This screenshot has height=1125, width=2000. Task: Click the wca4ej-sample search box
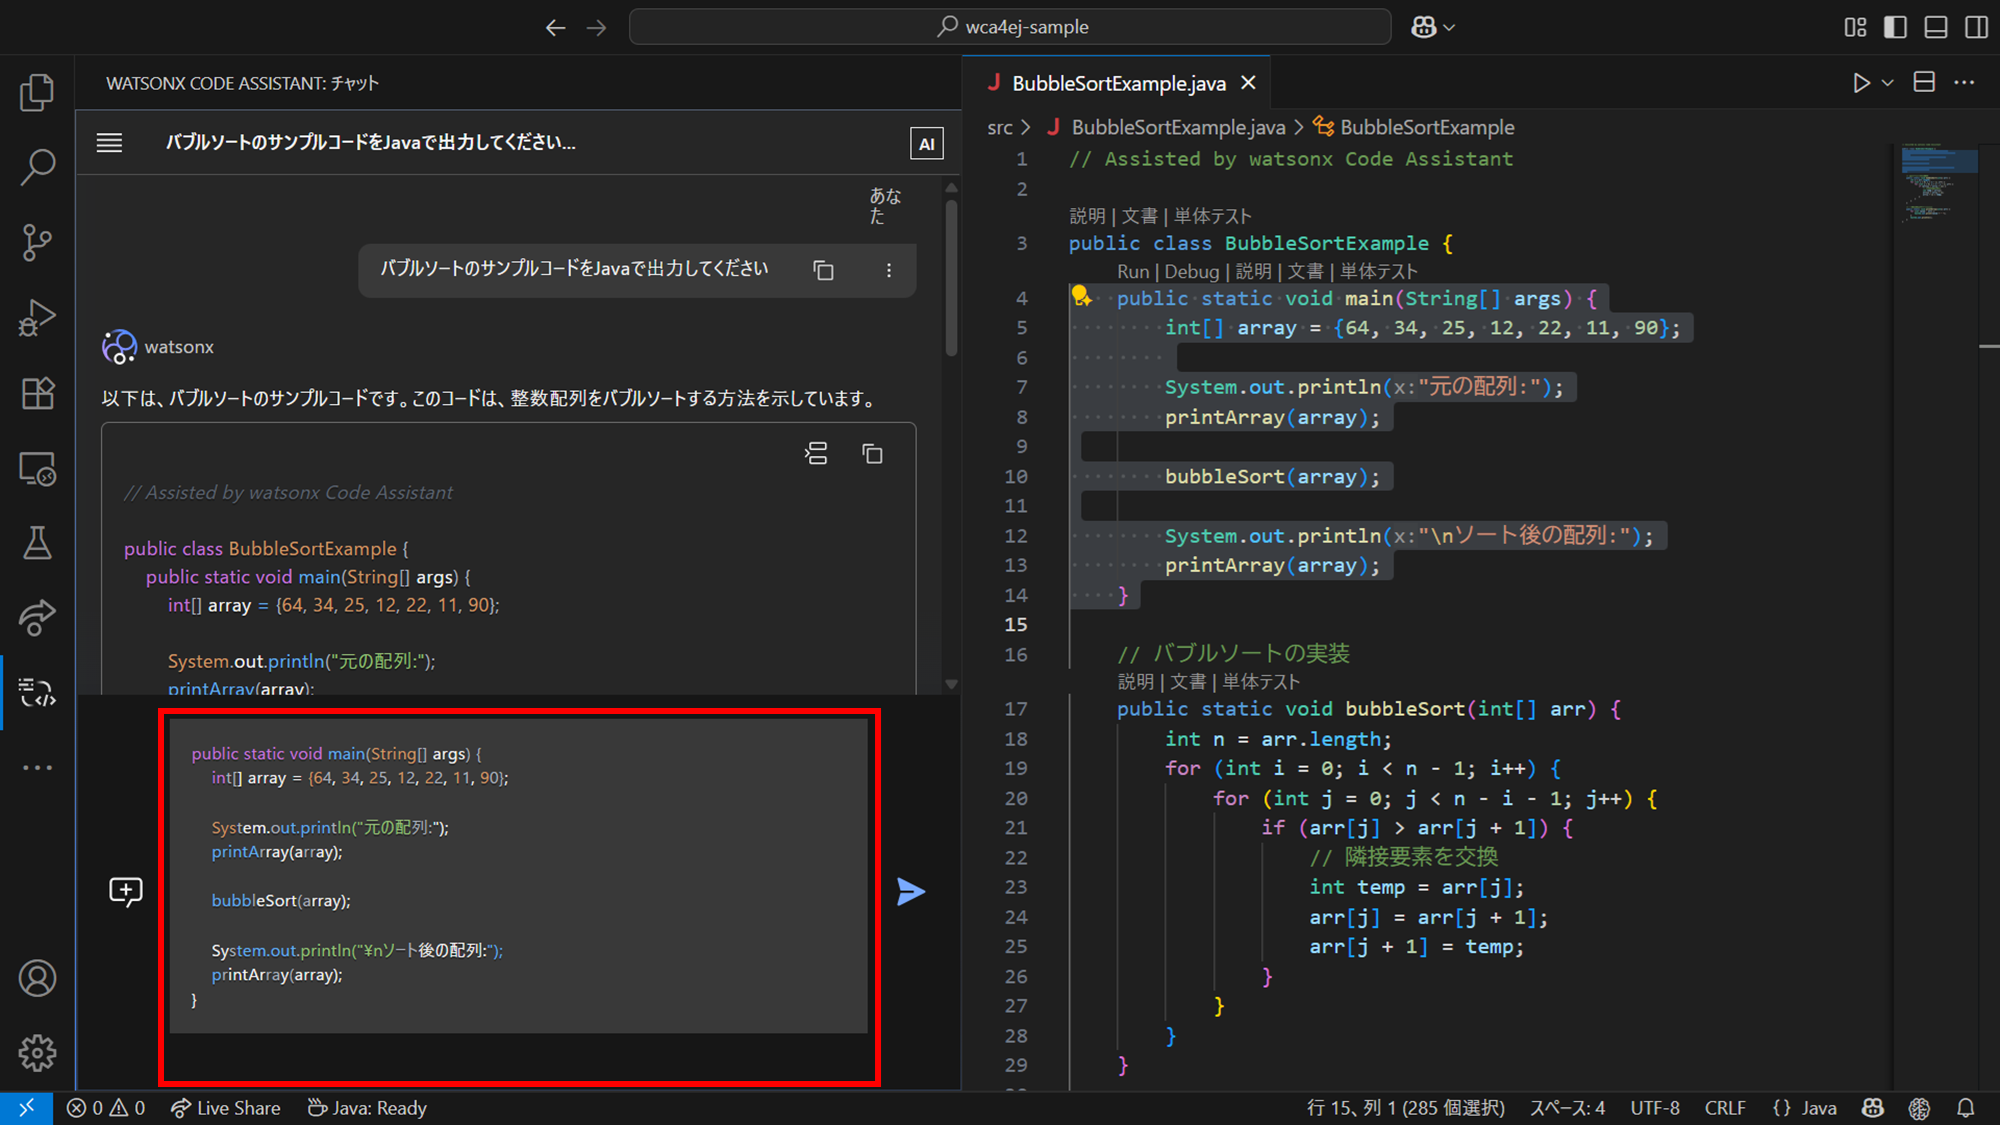pyautogui.click(x=1010, y=27)
